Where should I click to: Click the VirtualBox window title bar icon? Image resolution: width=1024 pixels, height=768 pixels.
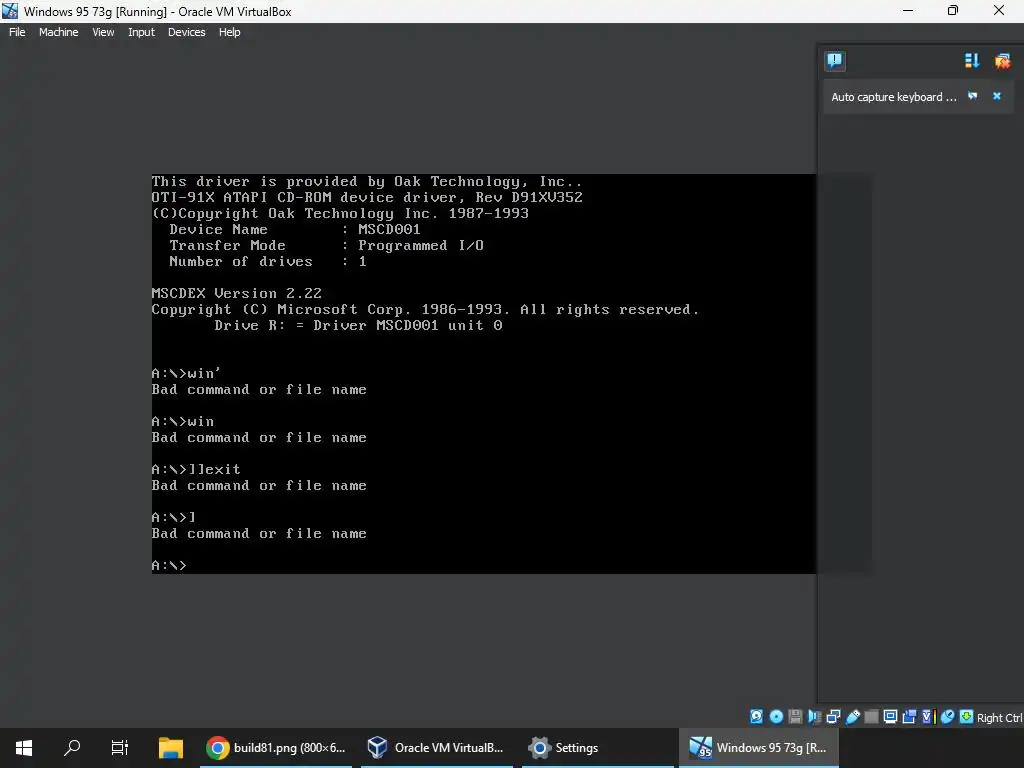pos(10,11)
